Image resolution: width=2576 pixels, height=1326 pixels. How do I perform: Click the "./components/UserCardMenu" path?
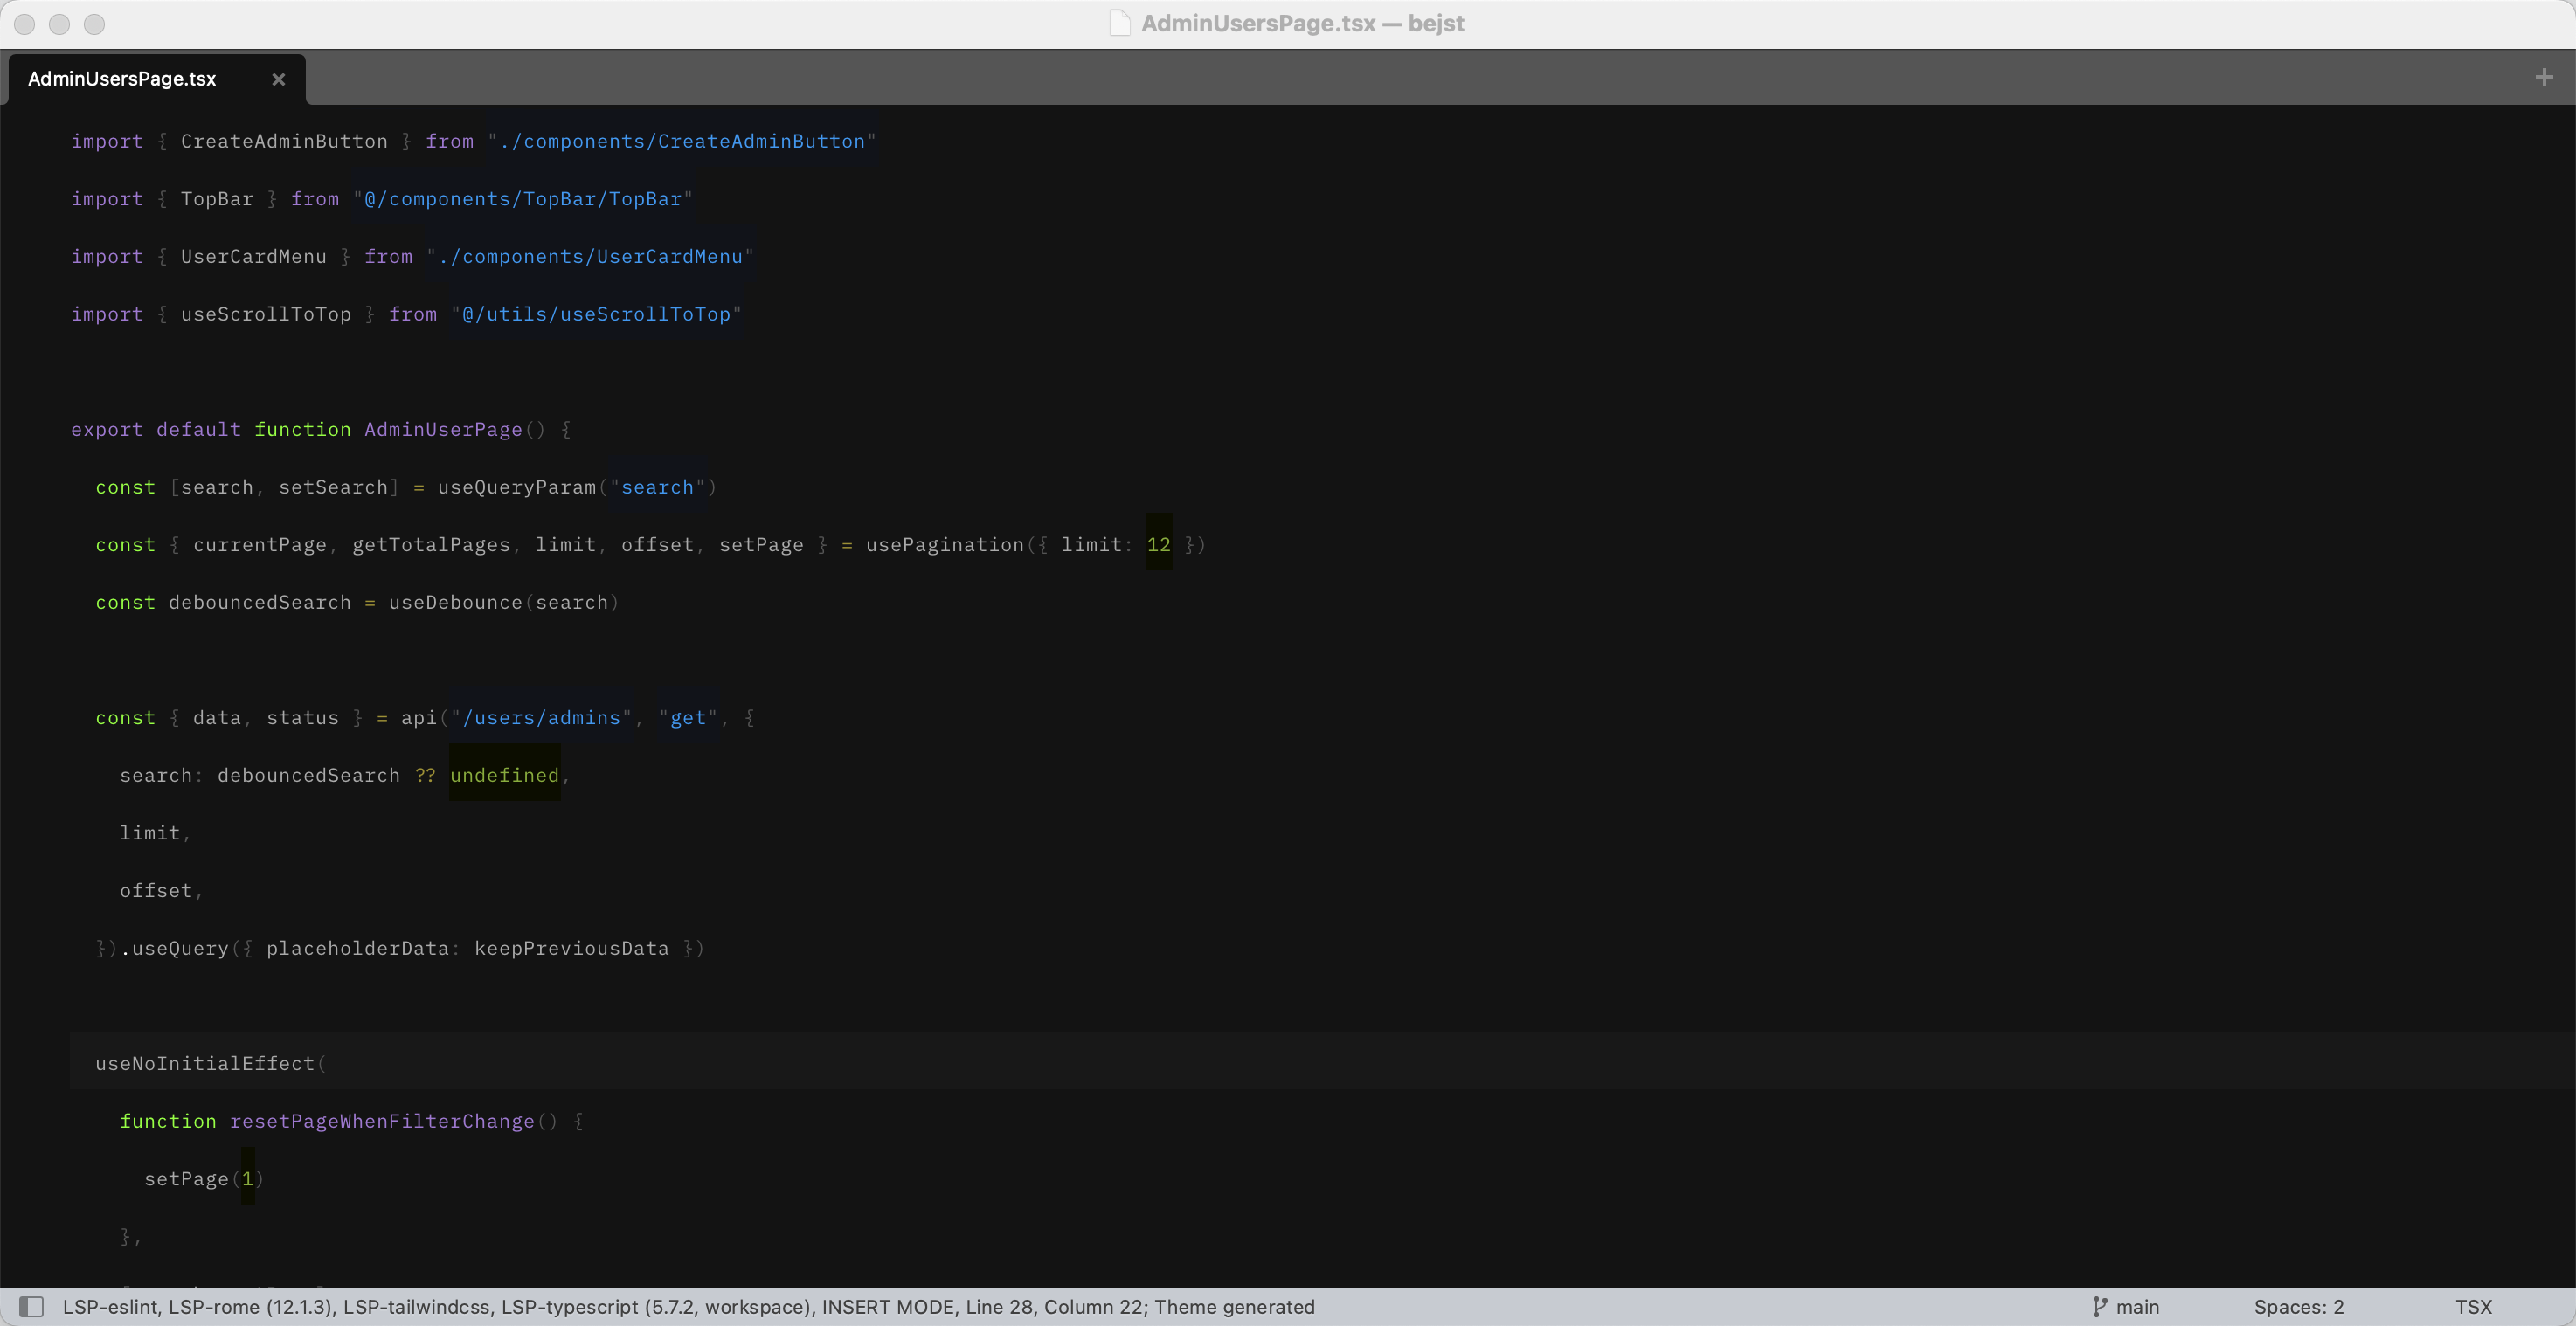pos(590,256)
